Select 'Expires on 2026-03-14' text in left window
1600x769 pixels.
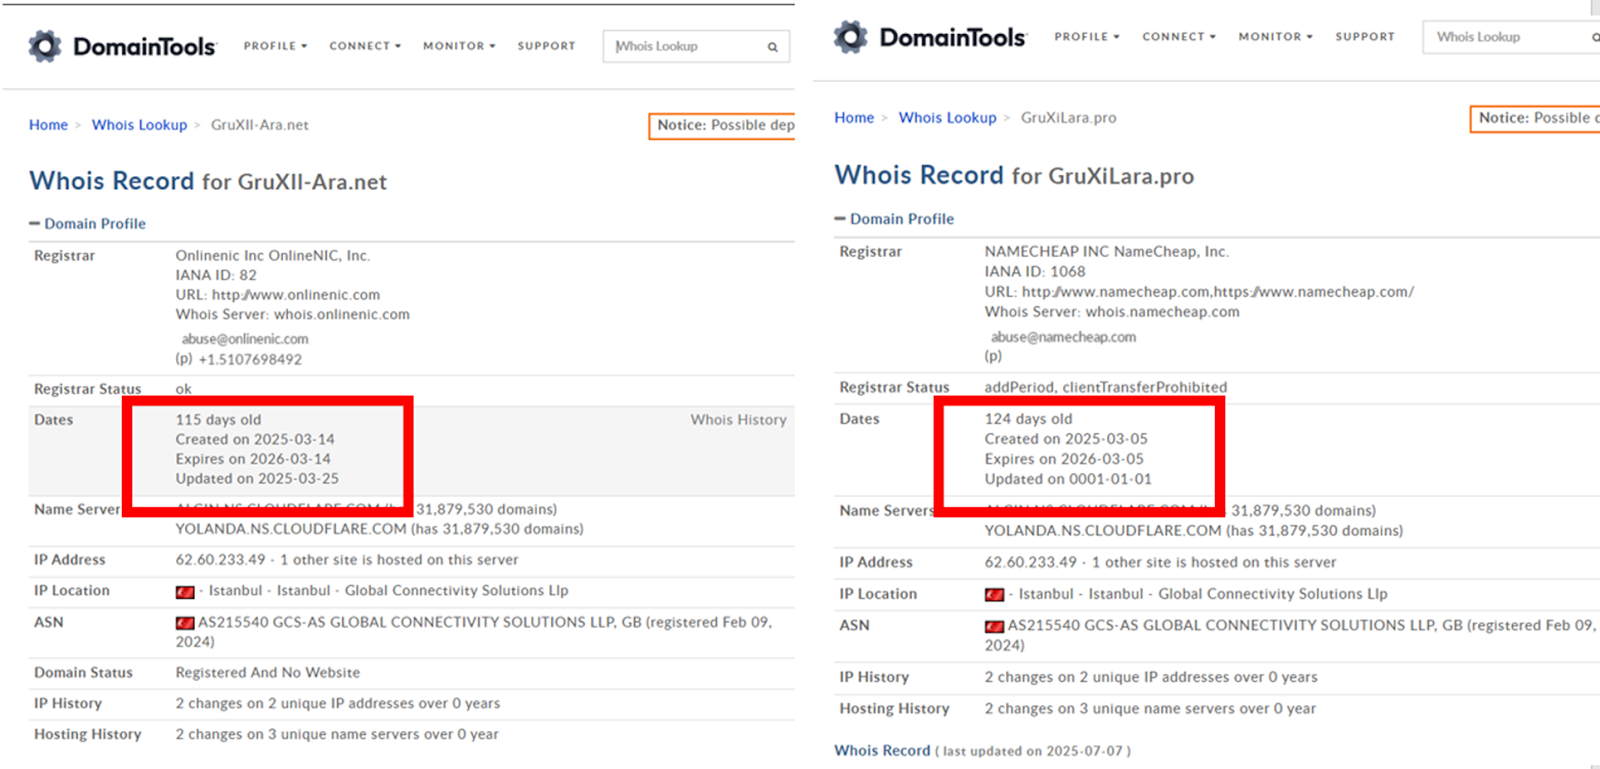pos(253,459)
